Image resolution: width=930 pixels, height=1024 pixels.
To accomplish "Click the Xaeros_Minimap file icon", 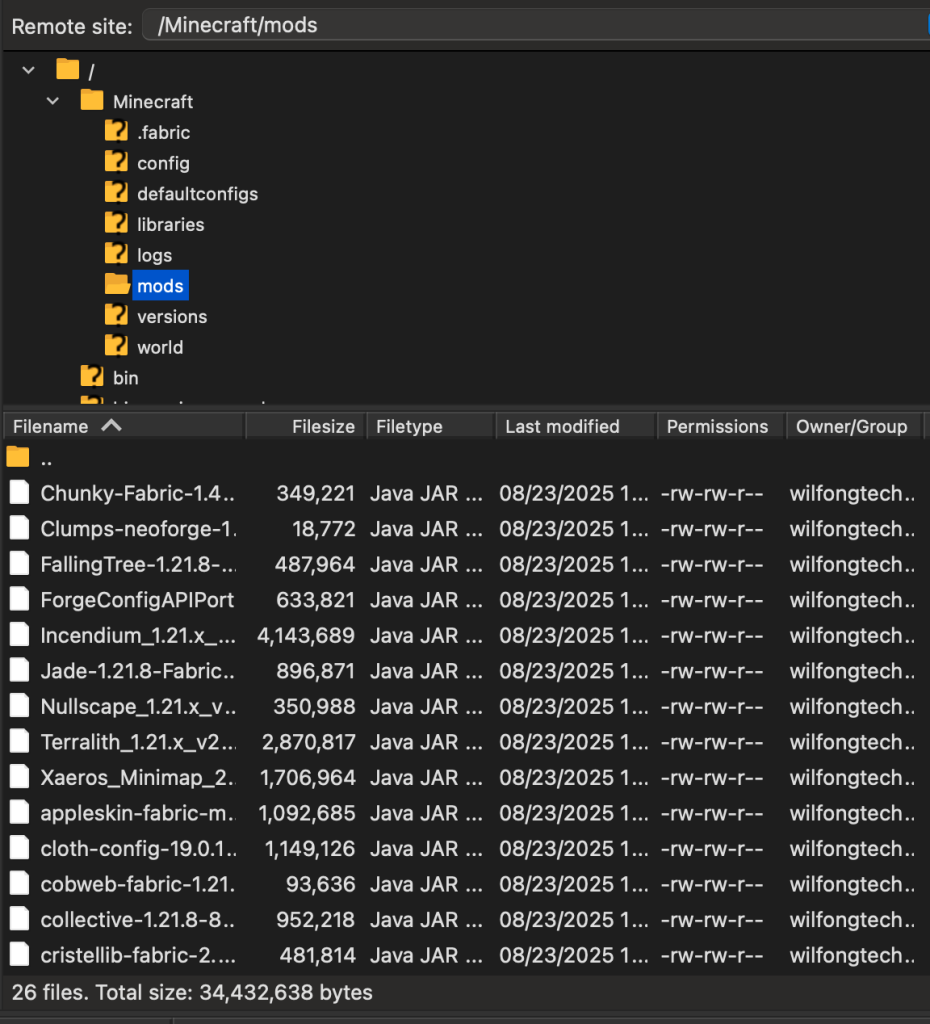I will coord(20,777).
